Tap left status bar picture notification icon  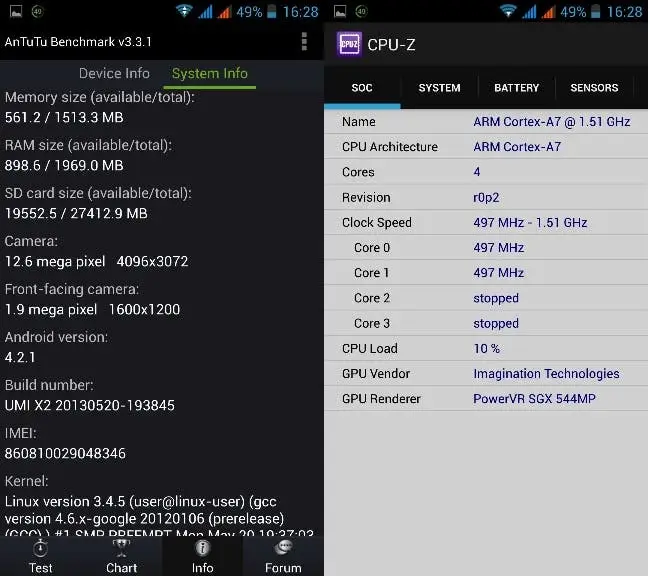[x=16, y=11]
